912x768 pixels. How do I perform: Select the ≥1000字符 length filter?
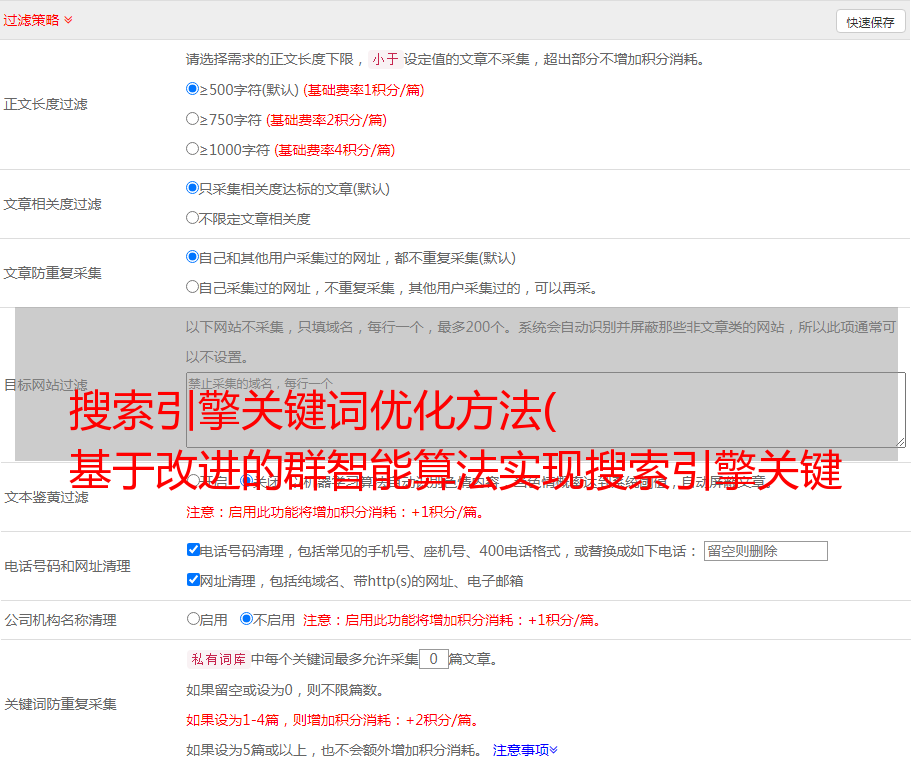[x=193, y=149]
